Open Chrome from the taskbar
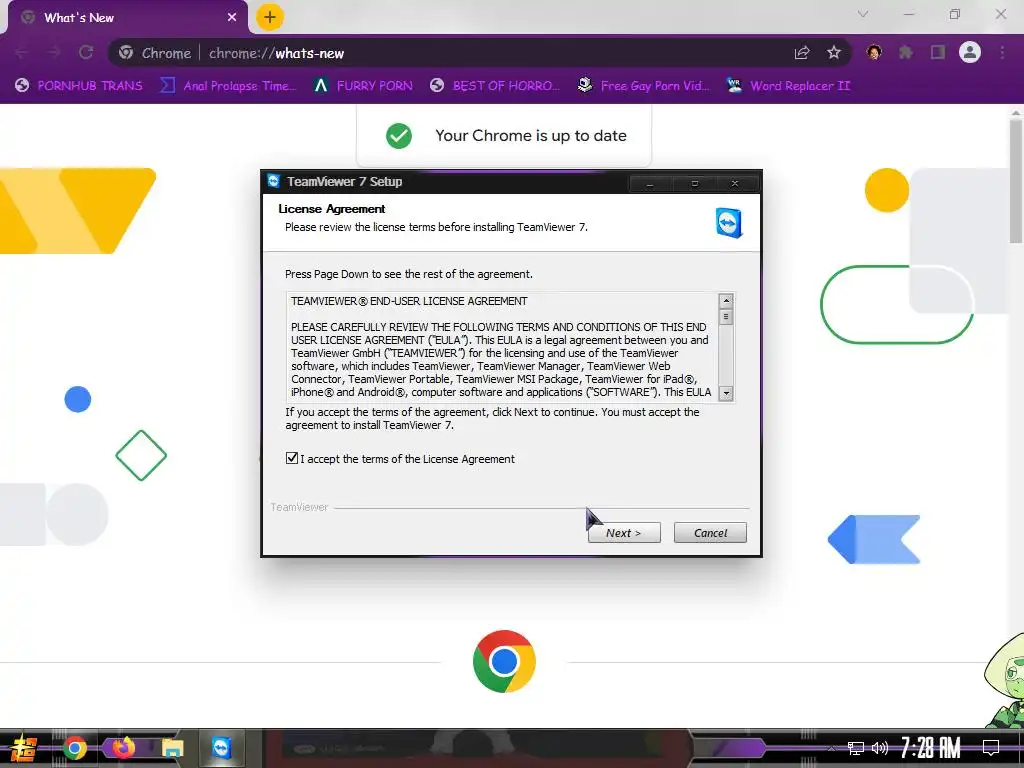The height and width of the screenshot is (768, 1024). pyautogui.click(x=74, y=748)
